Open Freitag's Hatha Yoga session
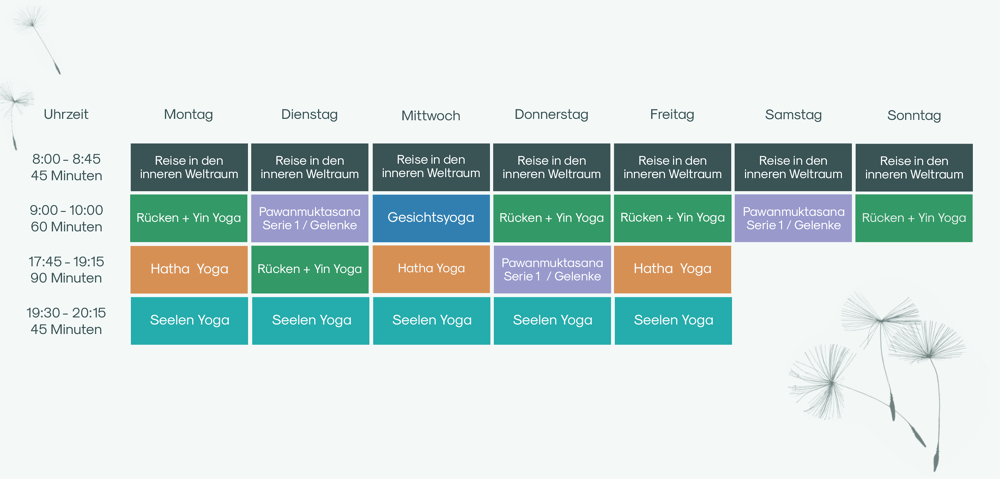This screenshot has width=1000, height=479. coord(672,269)
